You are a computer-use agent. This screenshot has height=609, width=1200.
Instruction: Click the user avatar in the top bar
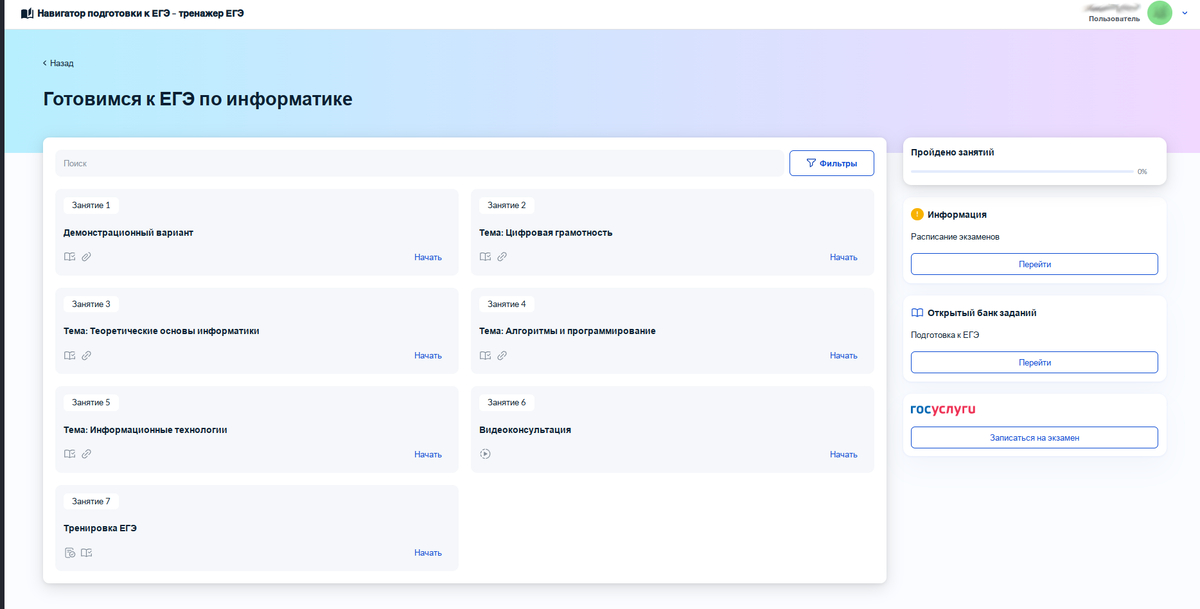coord(1160,13)
